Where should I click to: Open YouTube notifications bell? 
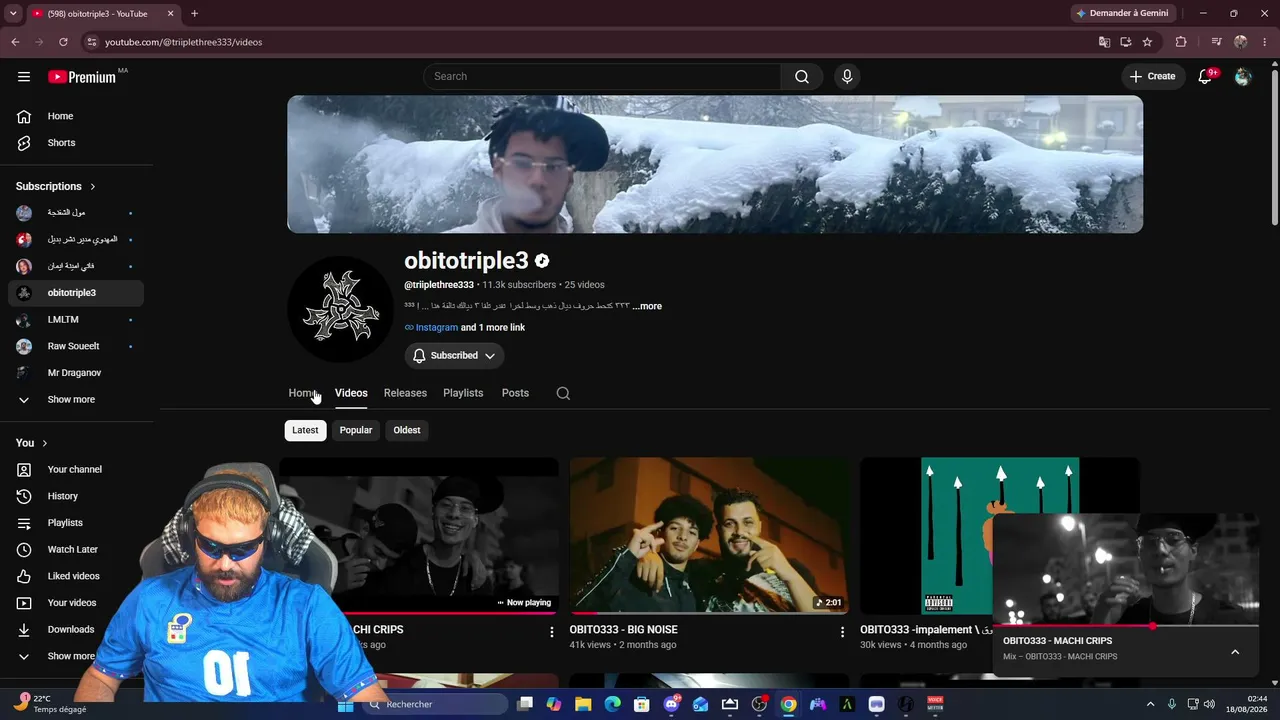pos(1206,77)
